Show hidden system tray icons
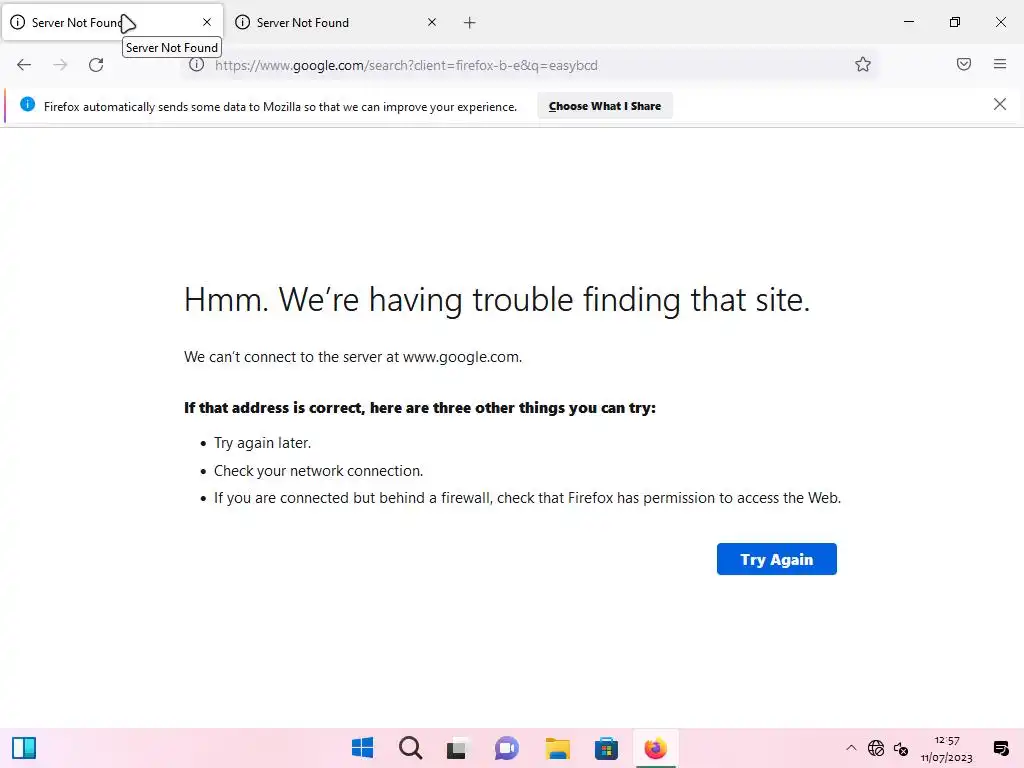The image size is (1024, 768). point(851,748)
